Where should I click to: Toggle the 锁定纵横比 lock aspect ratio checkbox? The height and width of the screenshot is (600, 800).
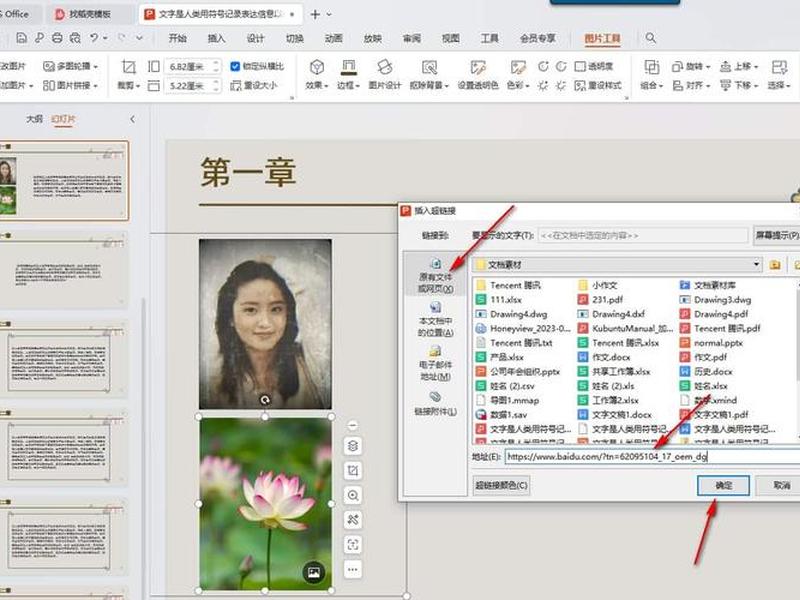tap(235, 66)
